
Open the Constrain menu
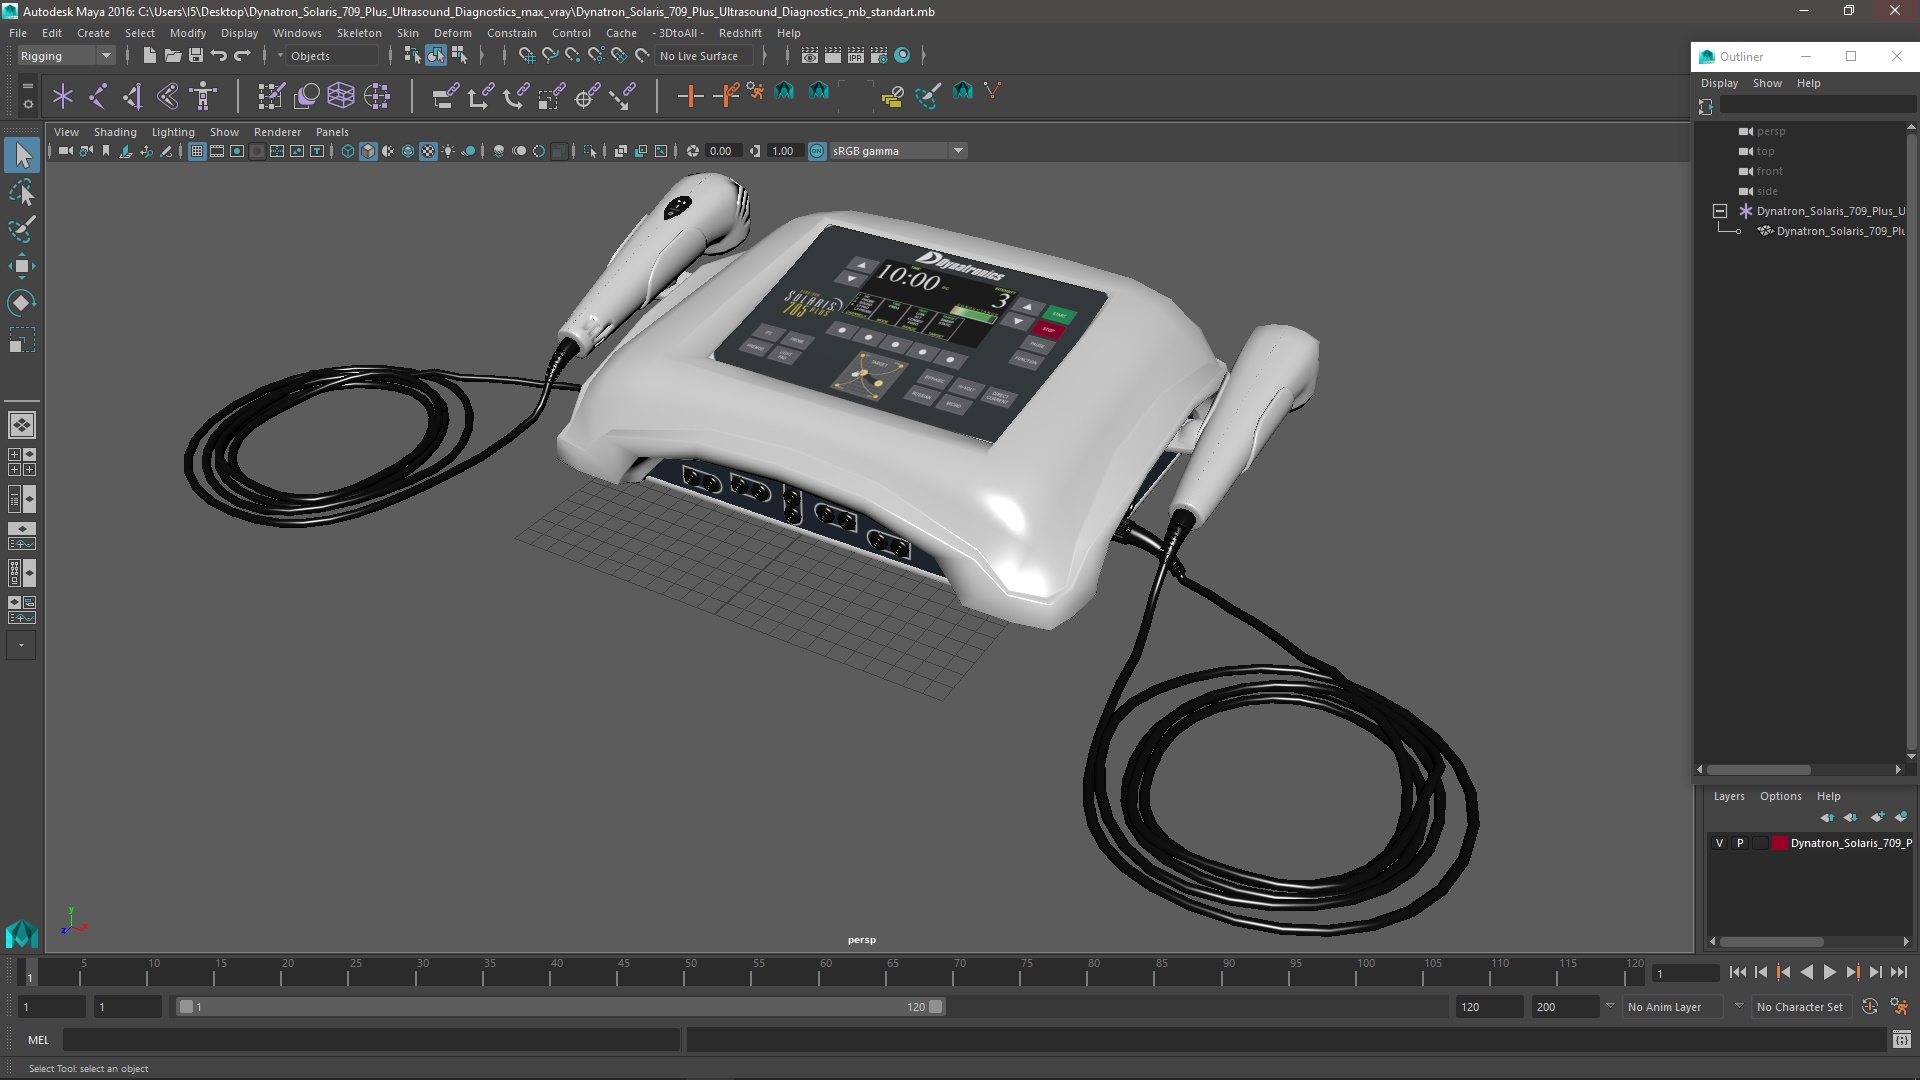[511, 33]
